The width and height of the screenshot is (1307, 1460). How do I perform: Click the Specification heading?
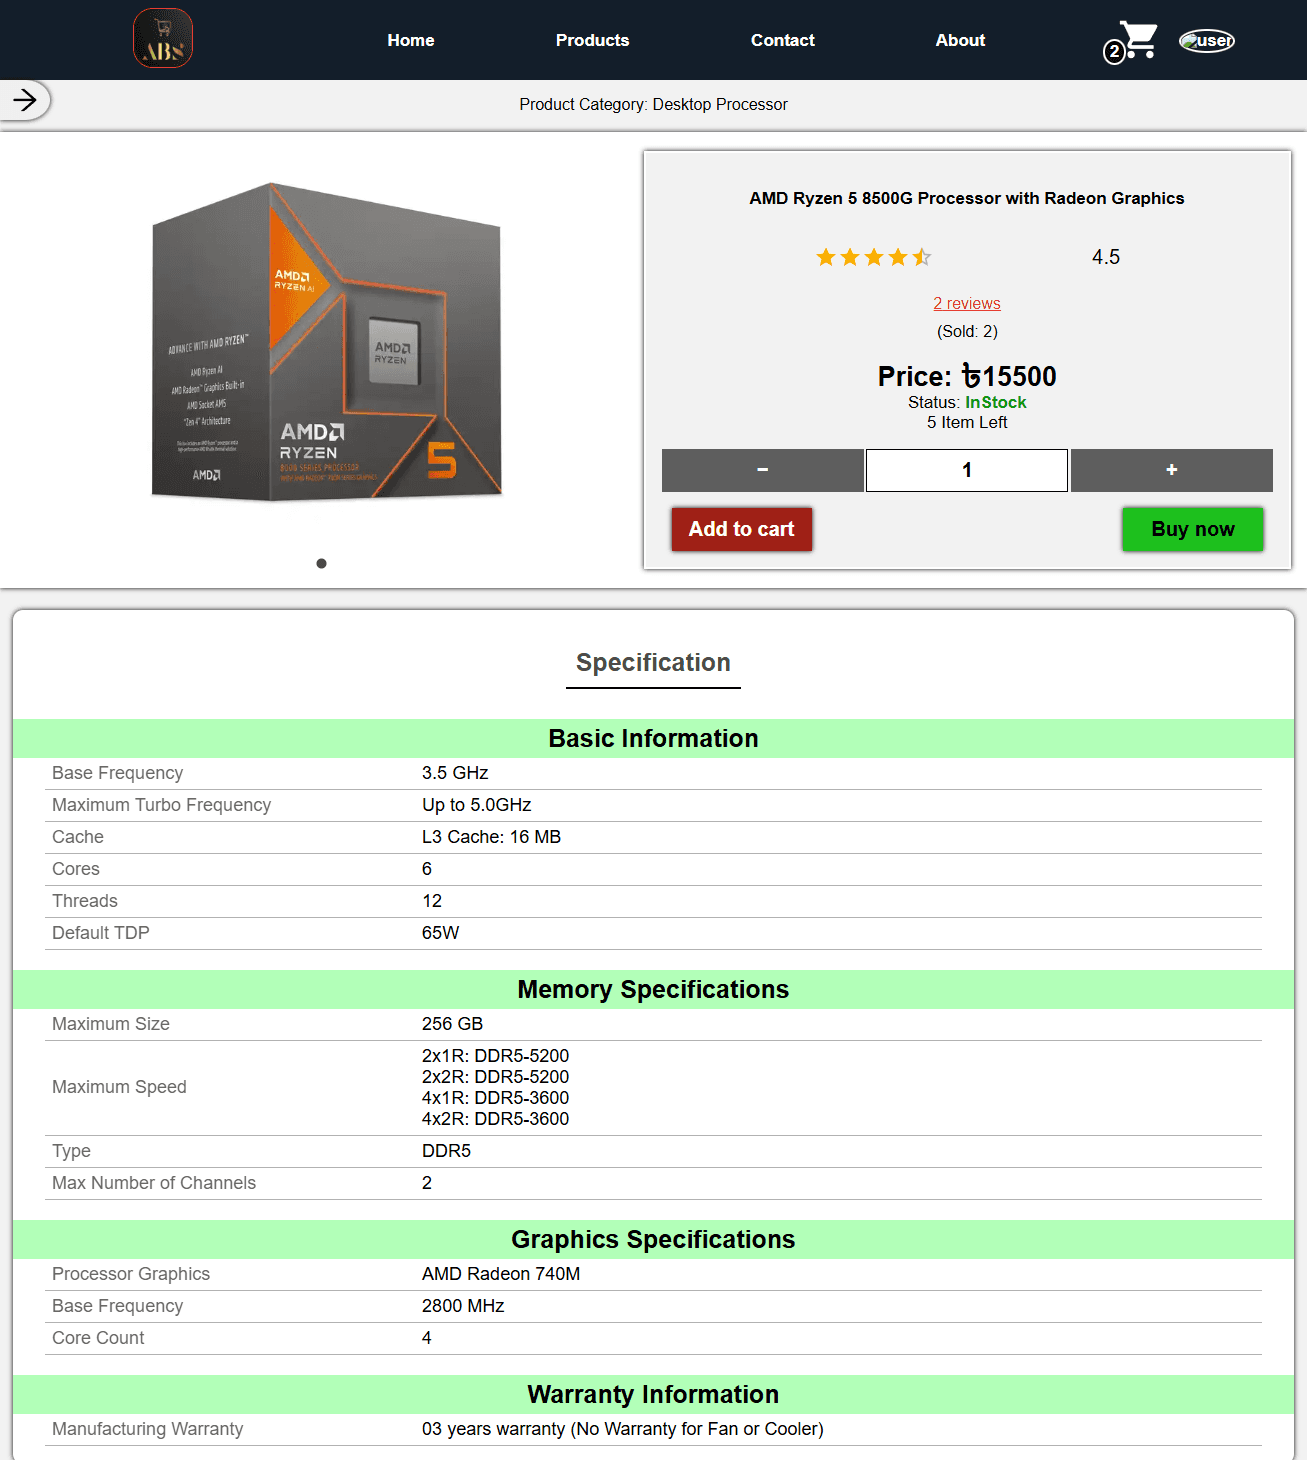653,663
